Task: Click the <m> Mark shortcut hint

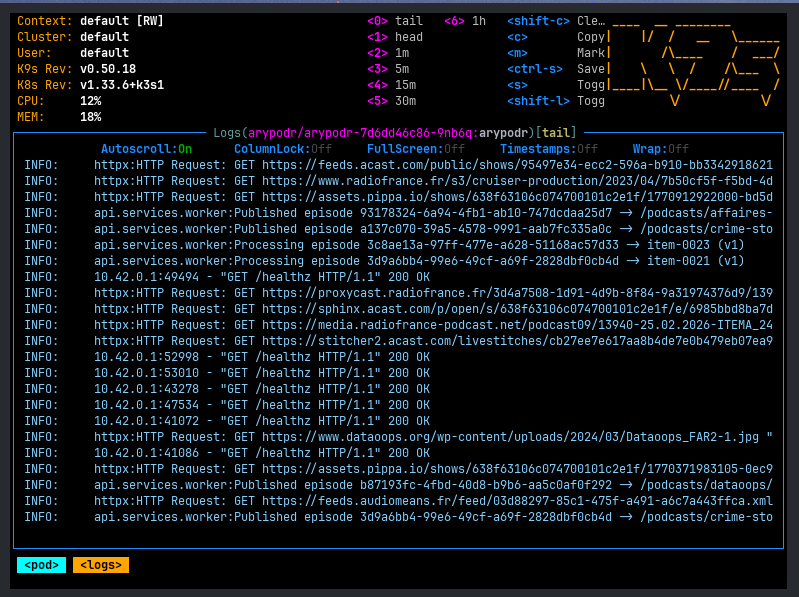Action: coord(555,53)
